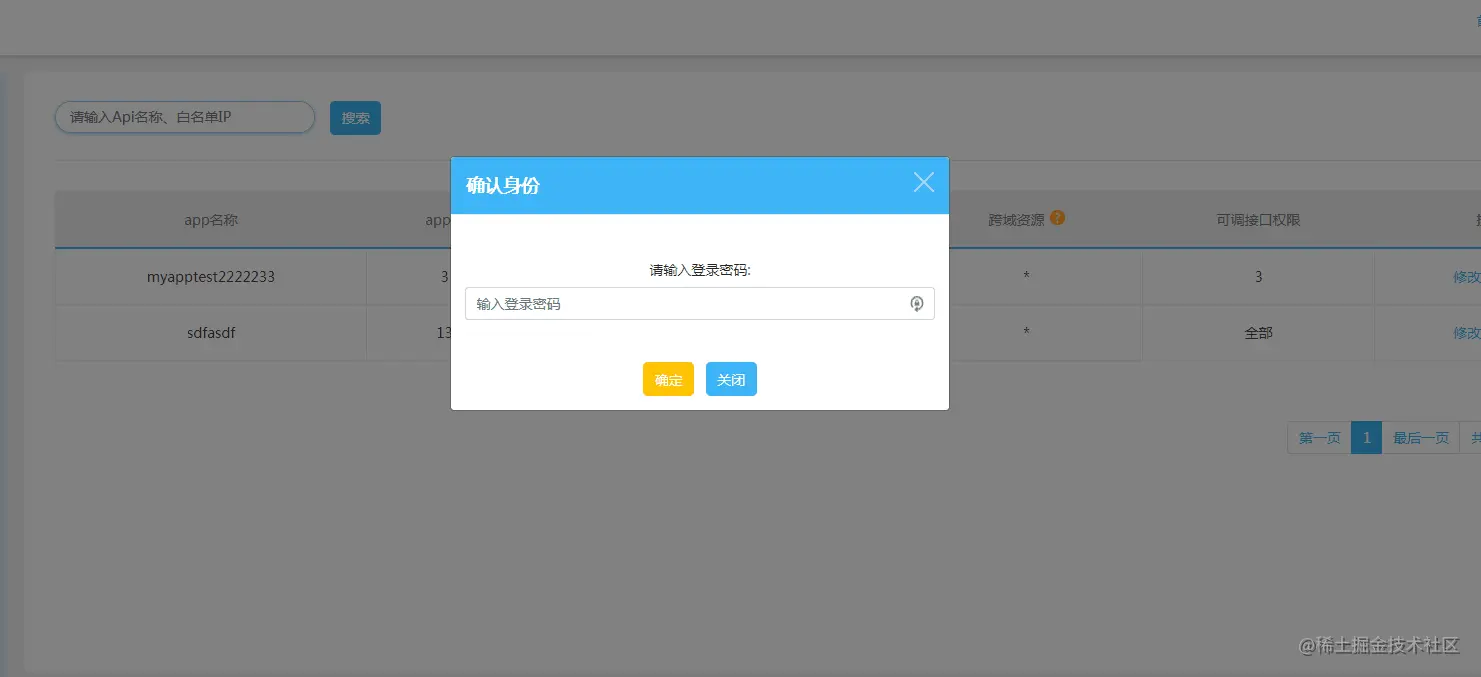Go to 第一页 in the pagination bar
This screenshot has height=677, width=1481.
(1318, 437)
